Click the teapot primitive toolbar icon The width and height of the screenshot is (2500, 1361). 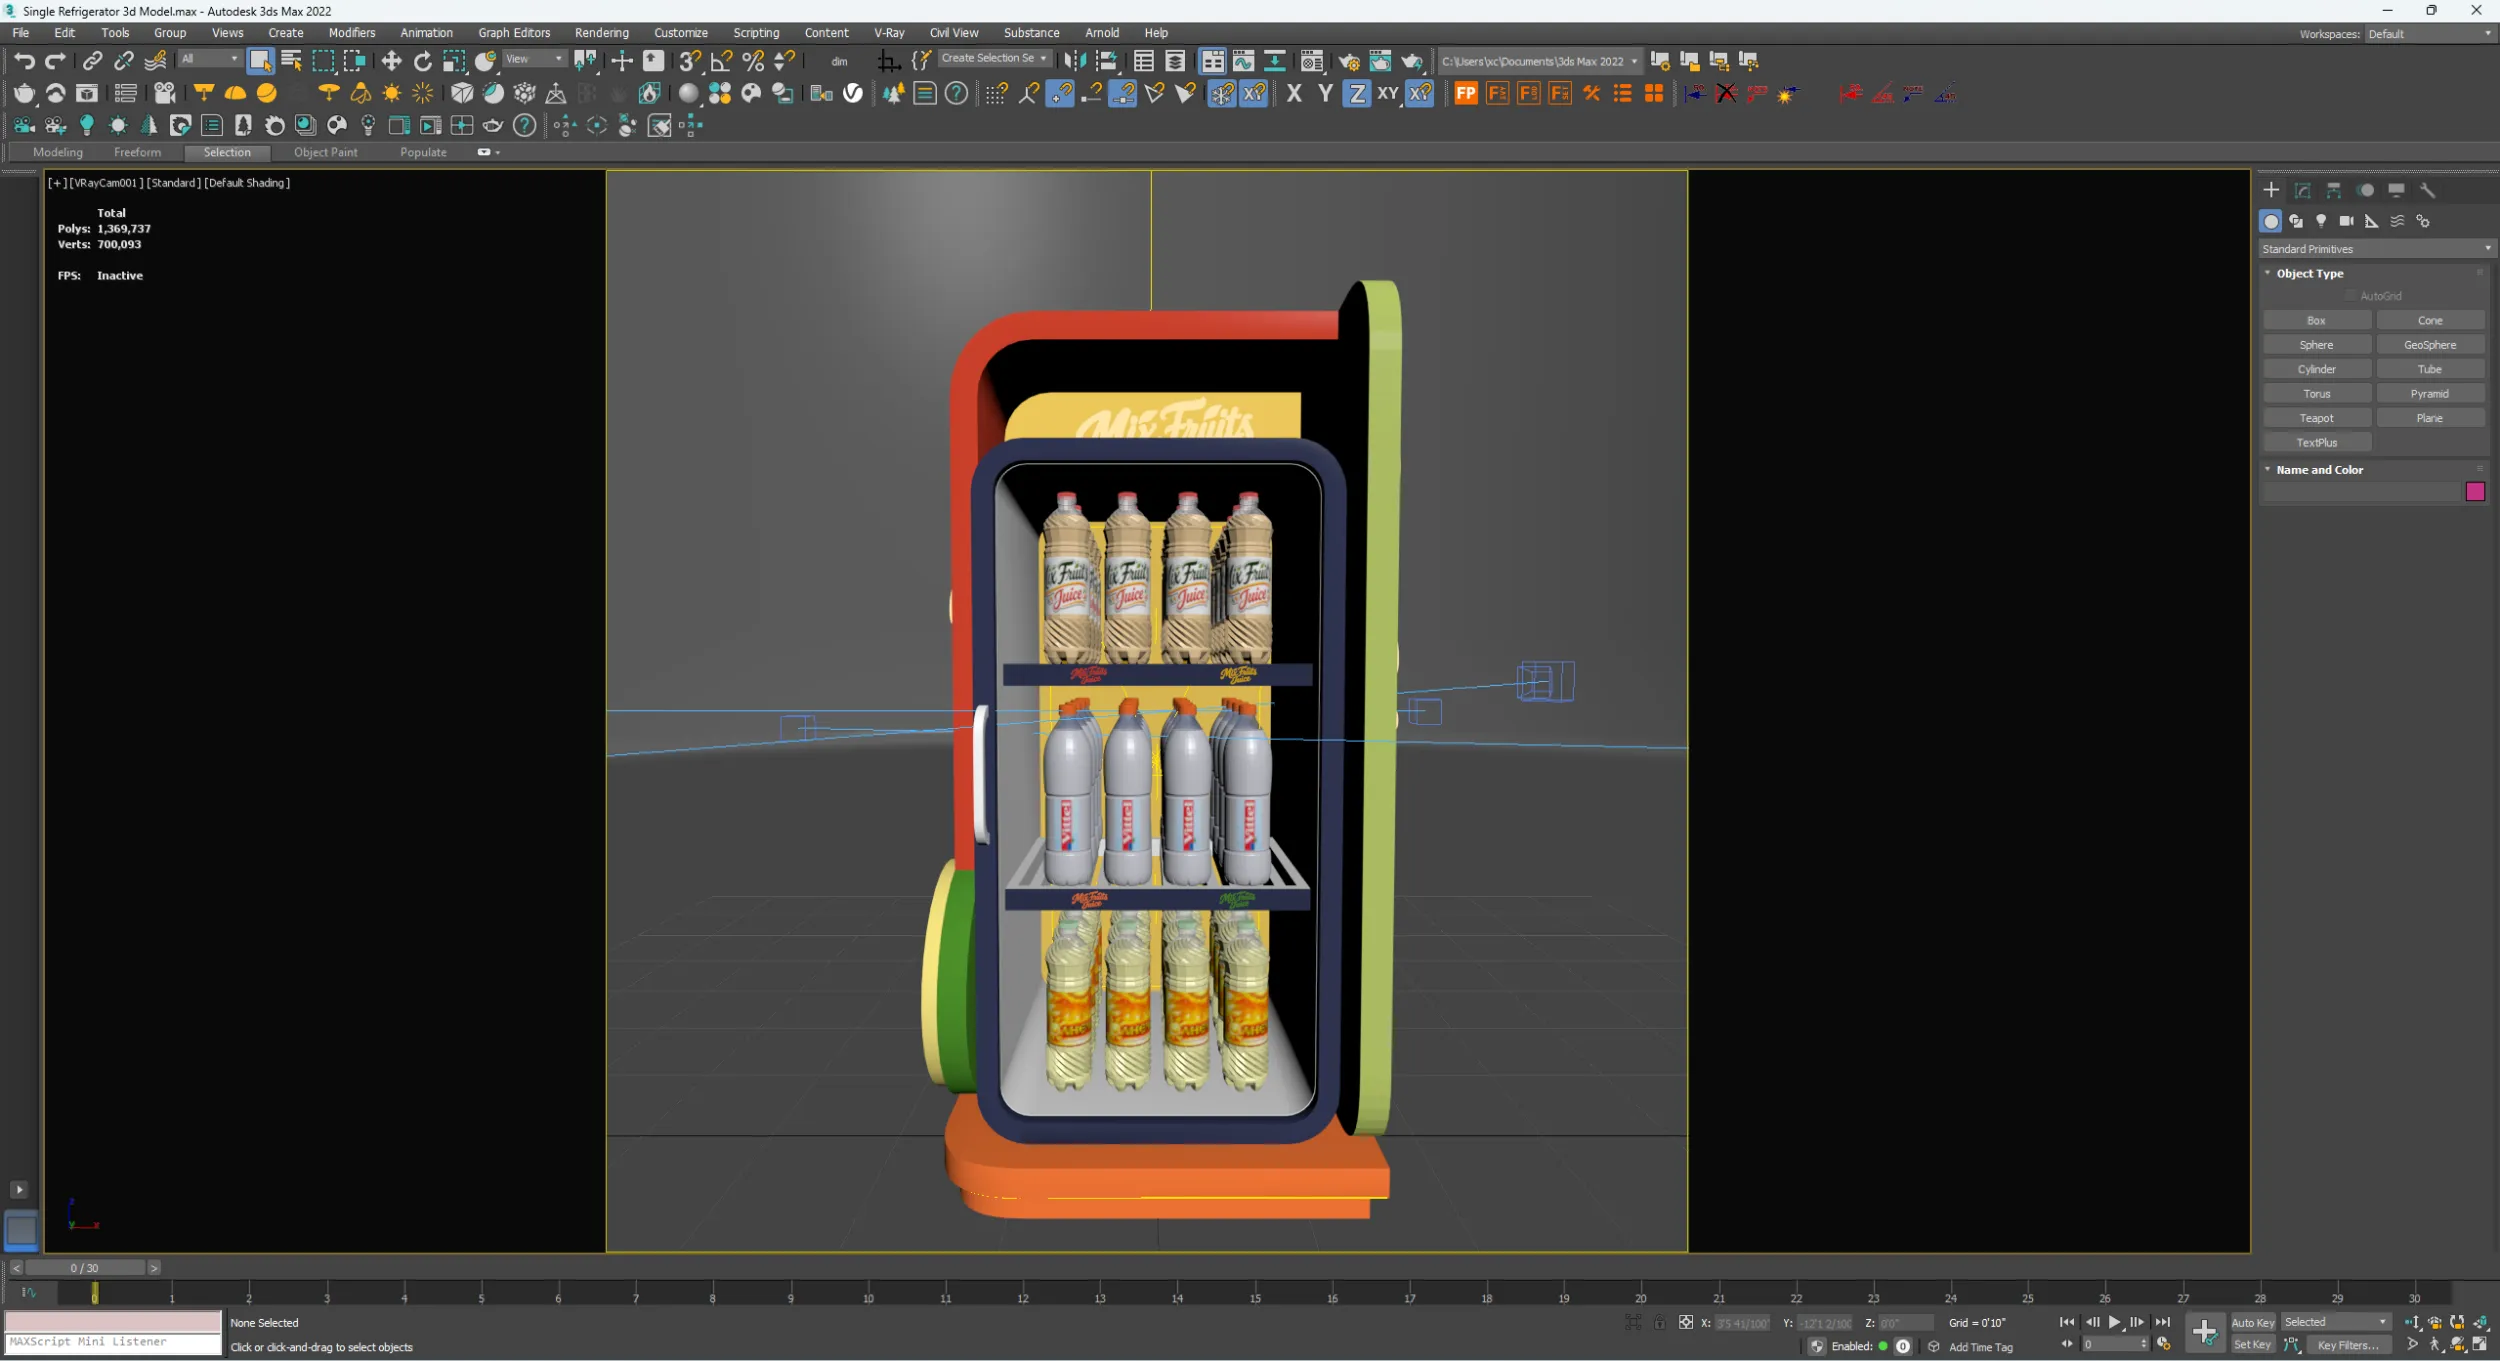point(24,93)
